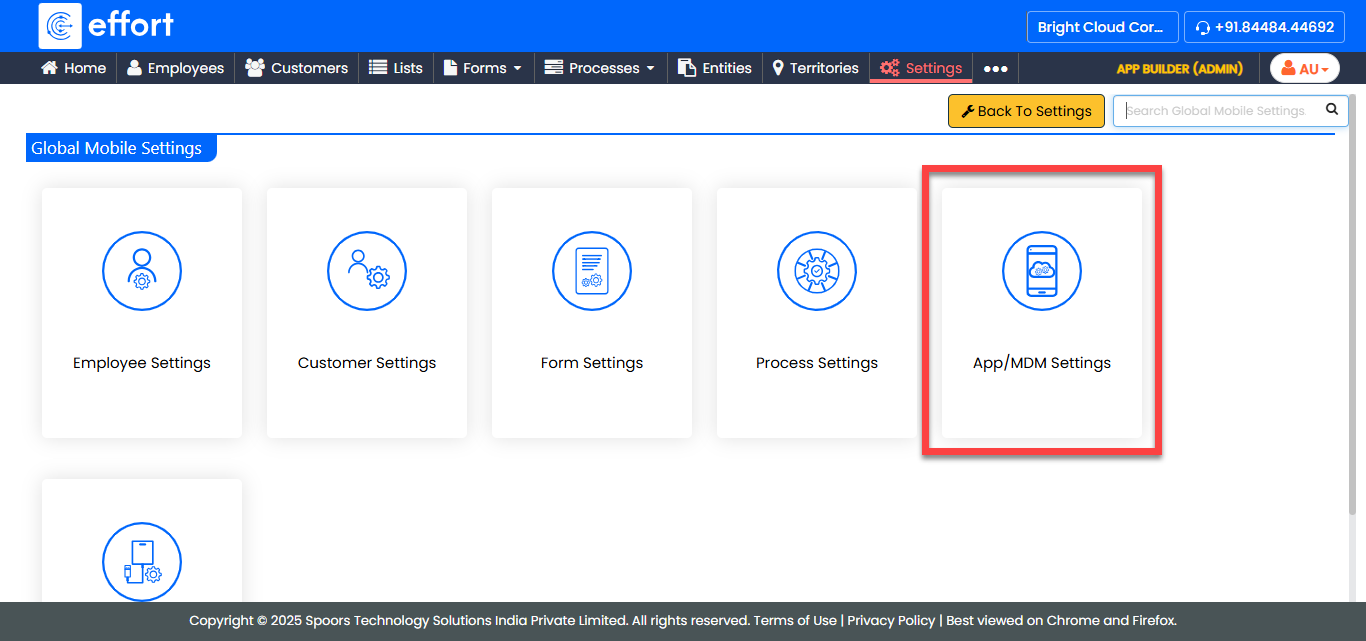Screen dimensions: 1366x641
Task: Open the device settings icon in bottom card
Action: [x=142, y=562]
